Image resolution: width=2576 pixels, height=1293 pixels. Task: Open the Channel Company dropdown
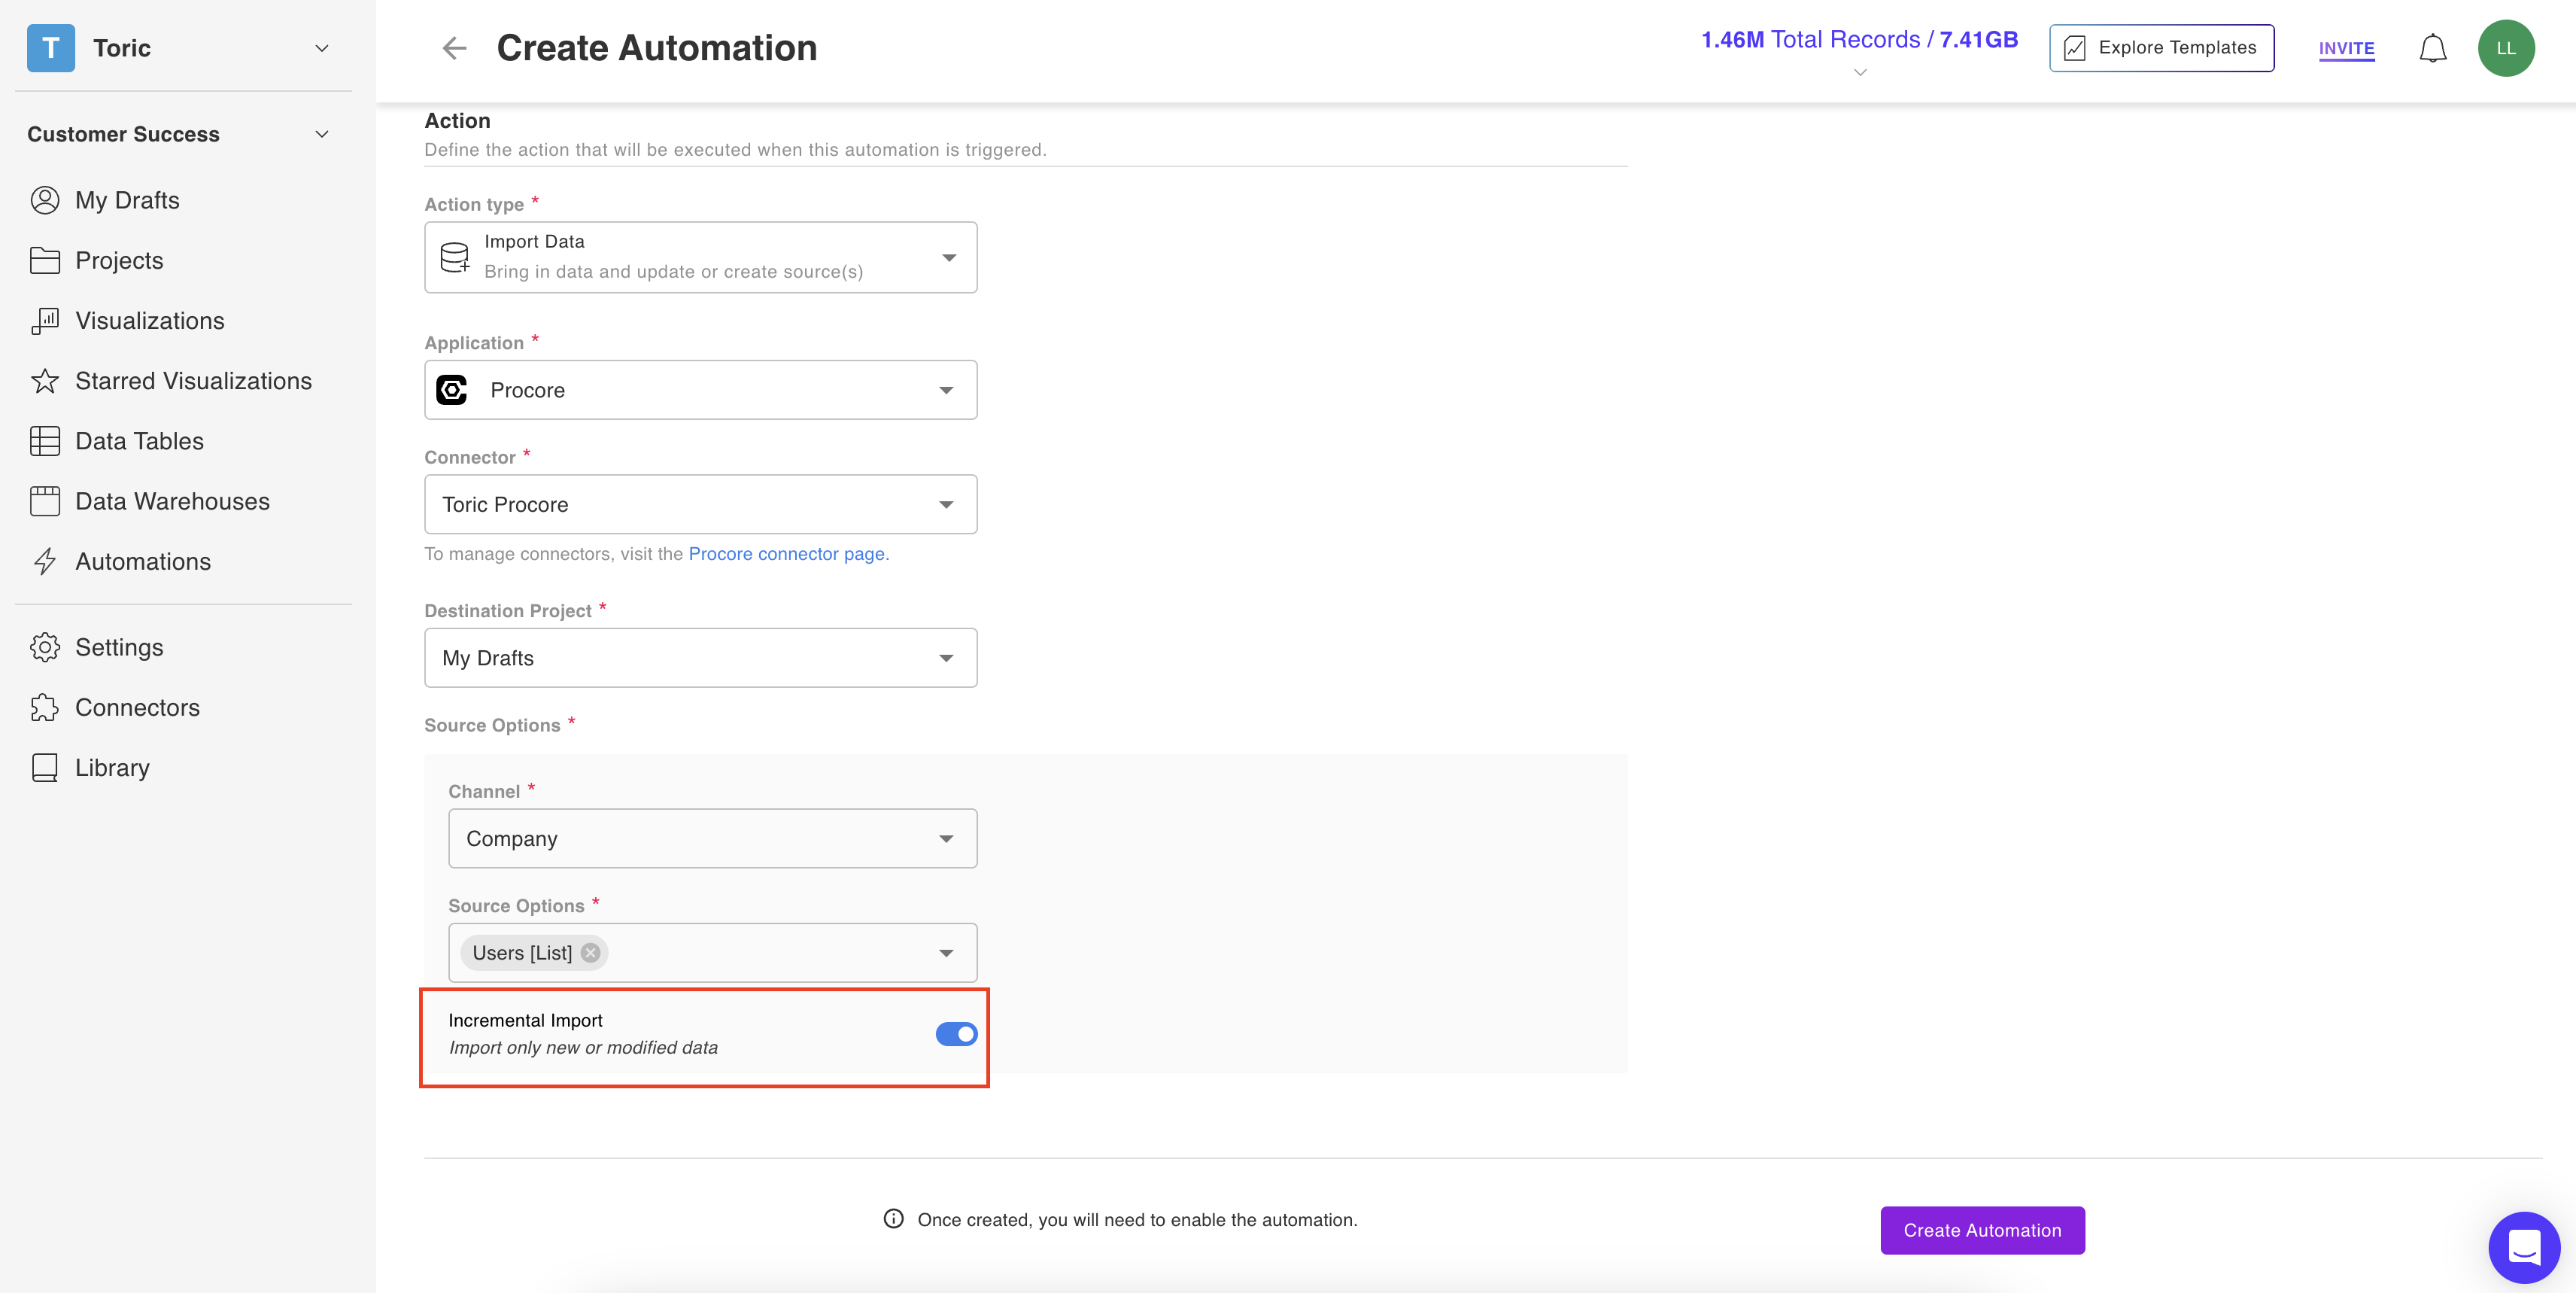point(713,838)
